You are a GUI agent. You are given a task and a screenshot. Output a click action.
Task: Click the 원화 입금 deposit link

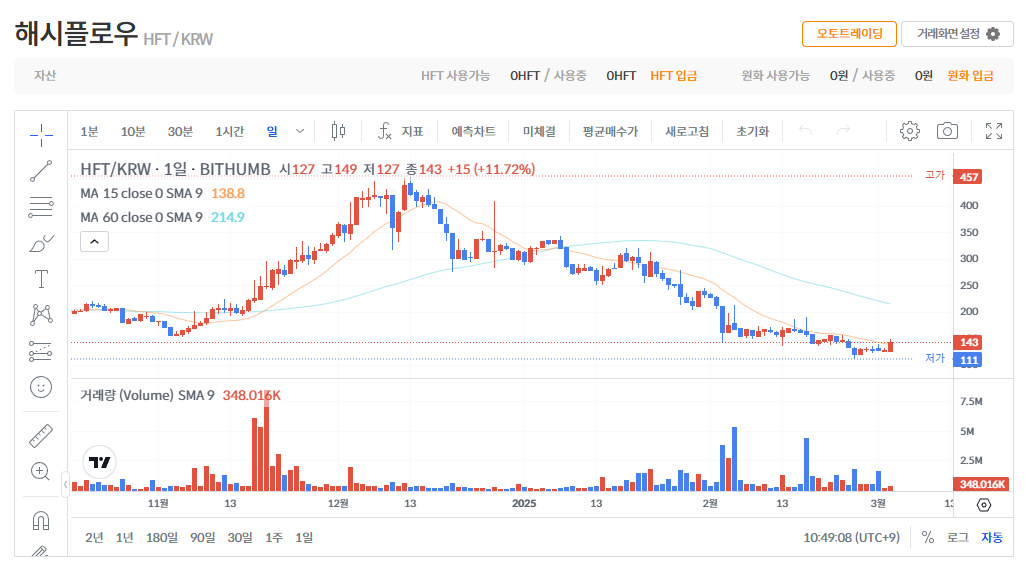[x=970, y=76]
